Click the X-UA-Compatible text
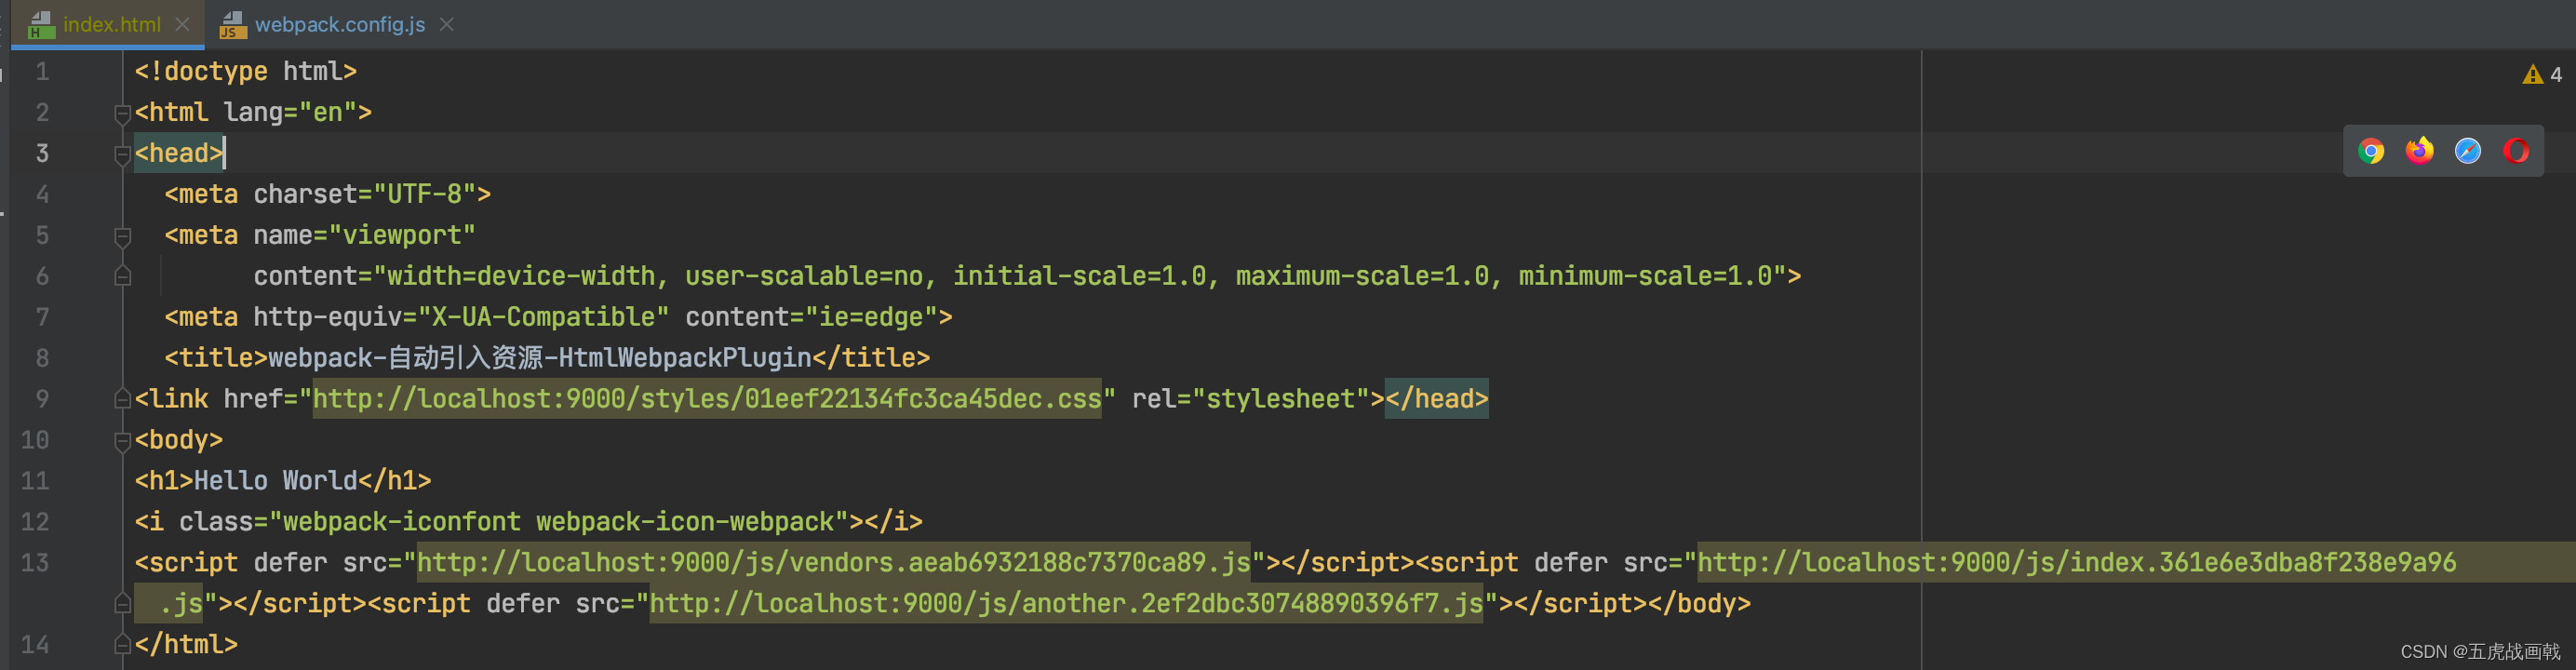Viewport: 2576px width, 670px height. coord(543,317)
